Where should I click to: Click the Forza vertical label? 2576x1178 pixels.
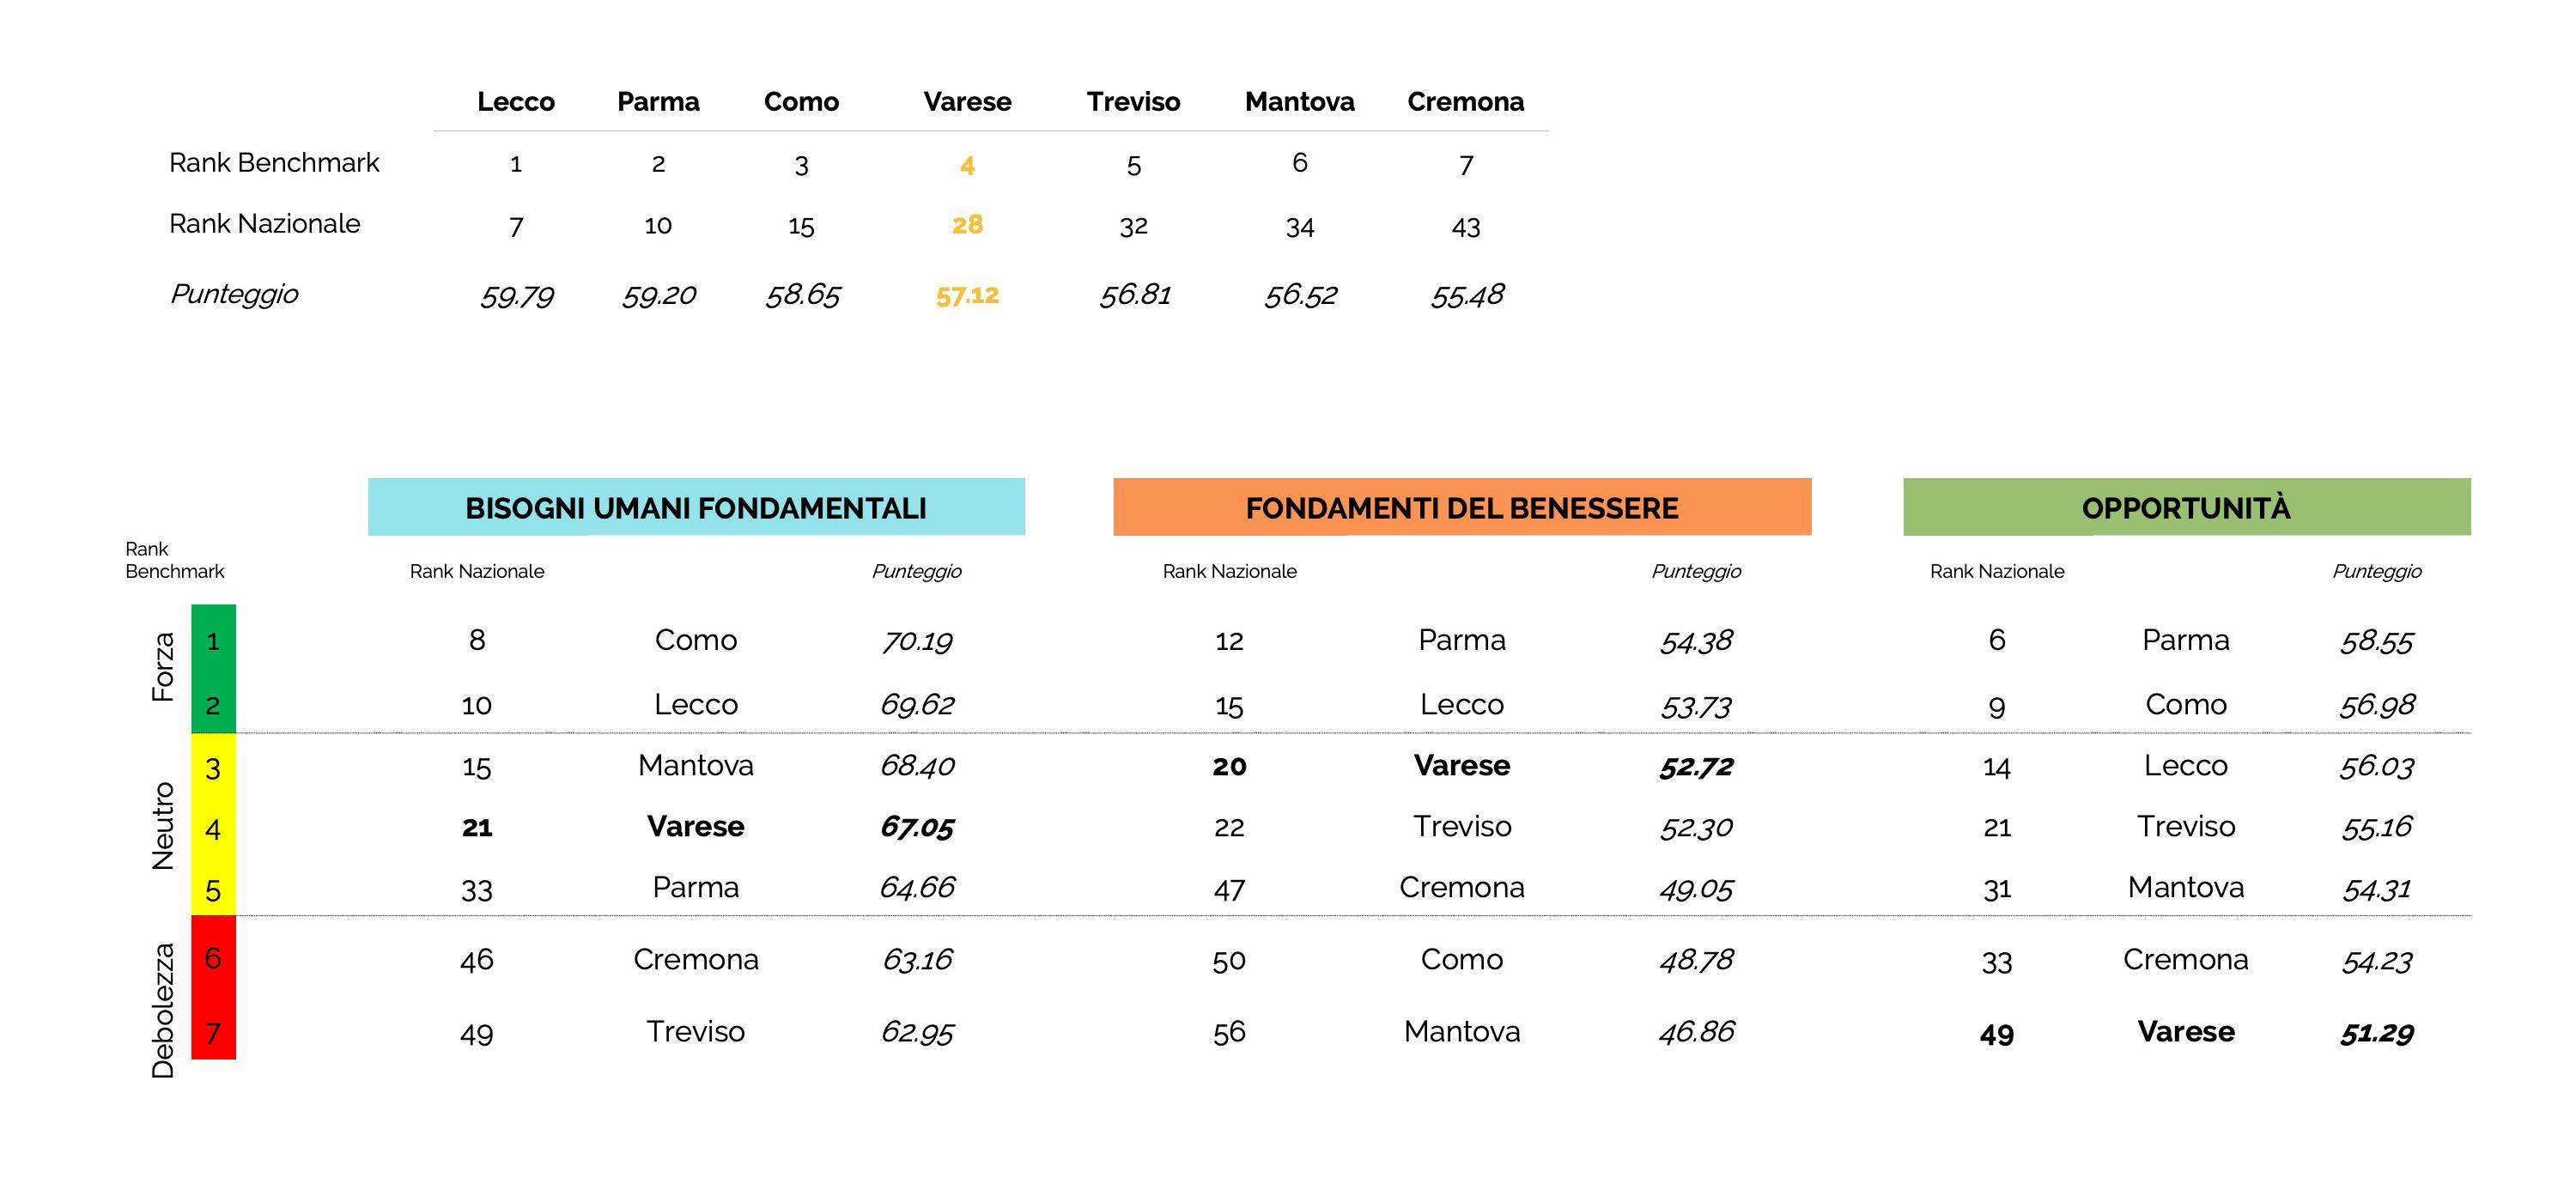162,667
